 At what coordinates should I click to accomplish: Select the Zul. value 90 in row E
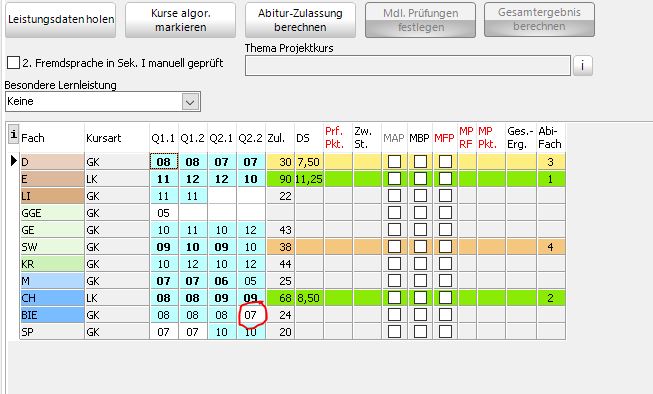tap(280, 179)
